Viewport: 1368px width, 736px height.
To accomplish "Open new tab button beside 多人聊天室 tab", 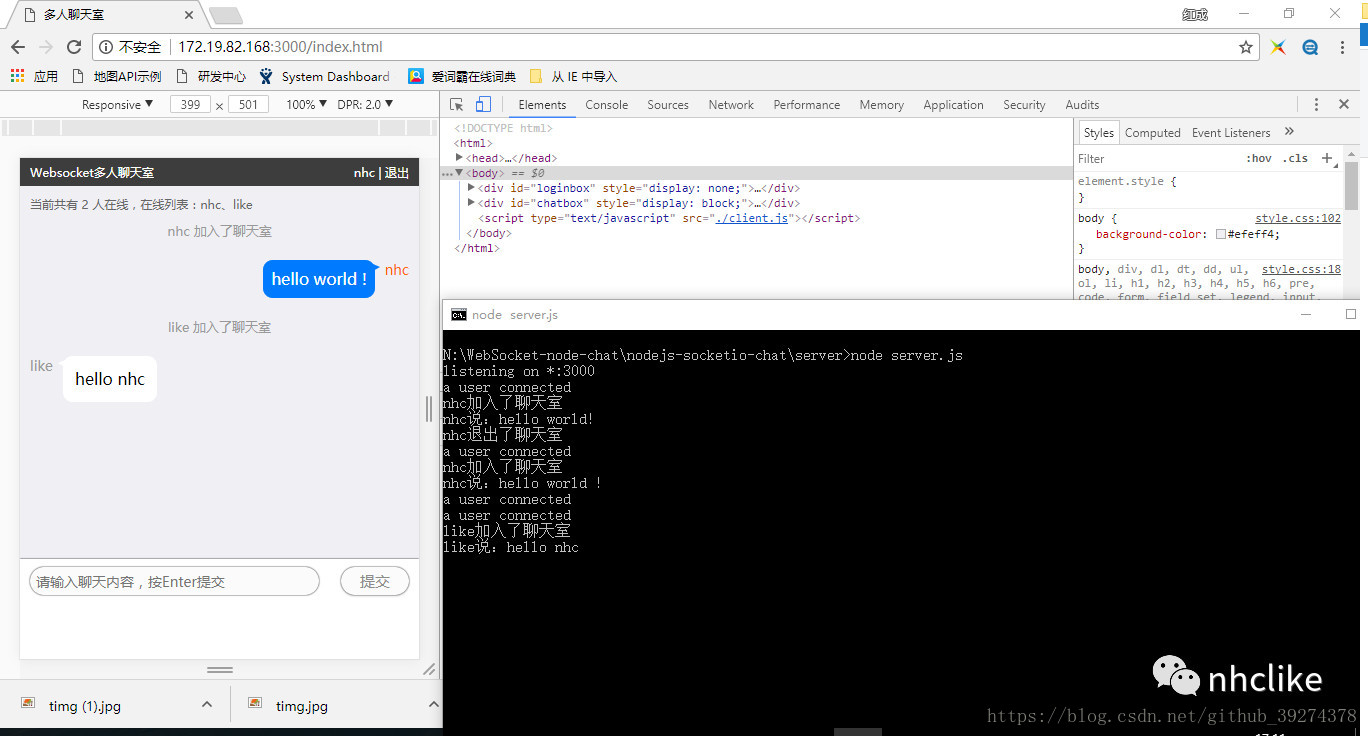I will click(x=225, y=15).
